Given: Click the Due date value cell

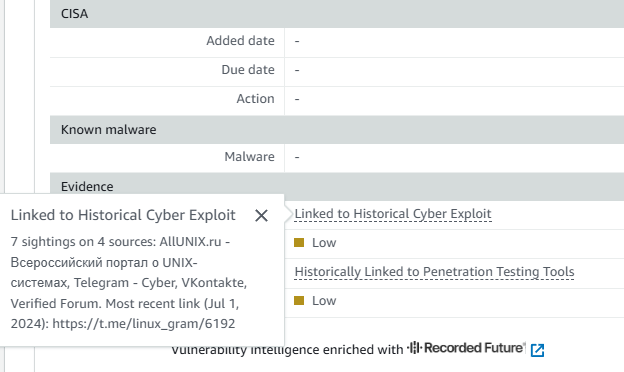Looking at the screenshot, I should pos(454,70).
